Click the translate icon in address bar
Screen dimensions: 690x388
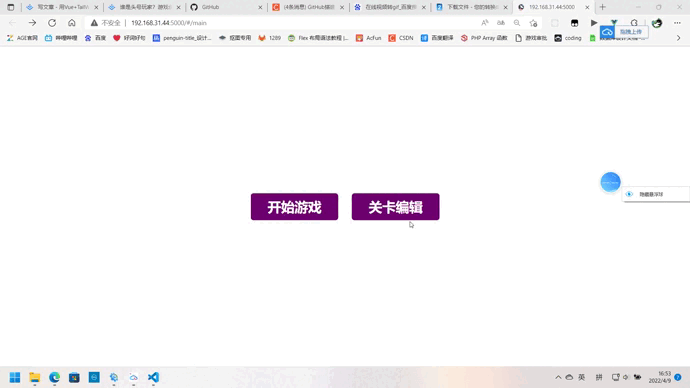point(501,23)
